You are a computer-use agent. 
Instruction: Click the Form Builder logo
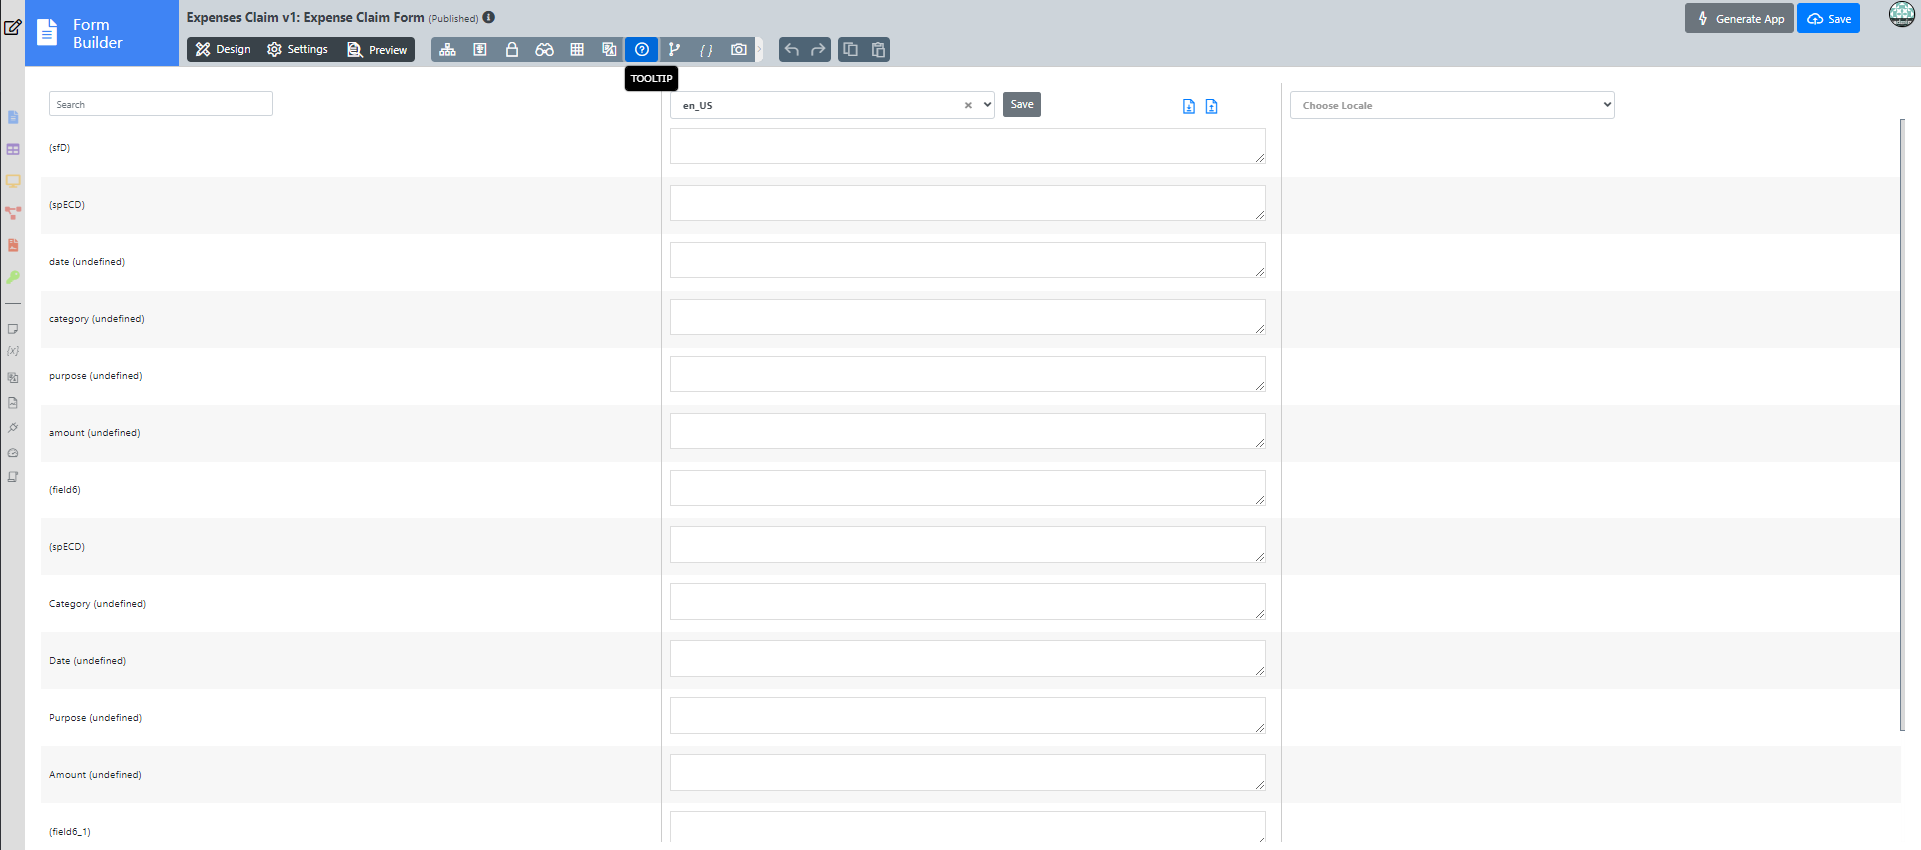(x=102, y=33)
